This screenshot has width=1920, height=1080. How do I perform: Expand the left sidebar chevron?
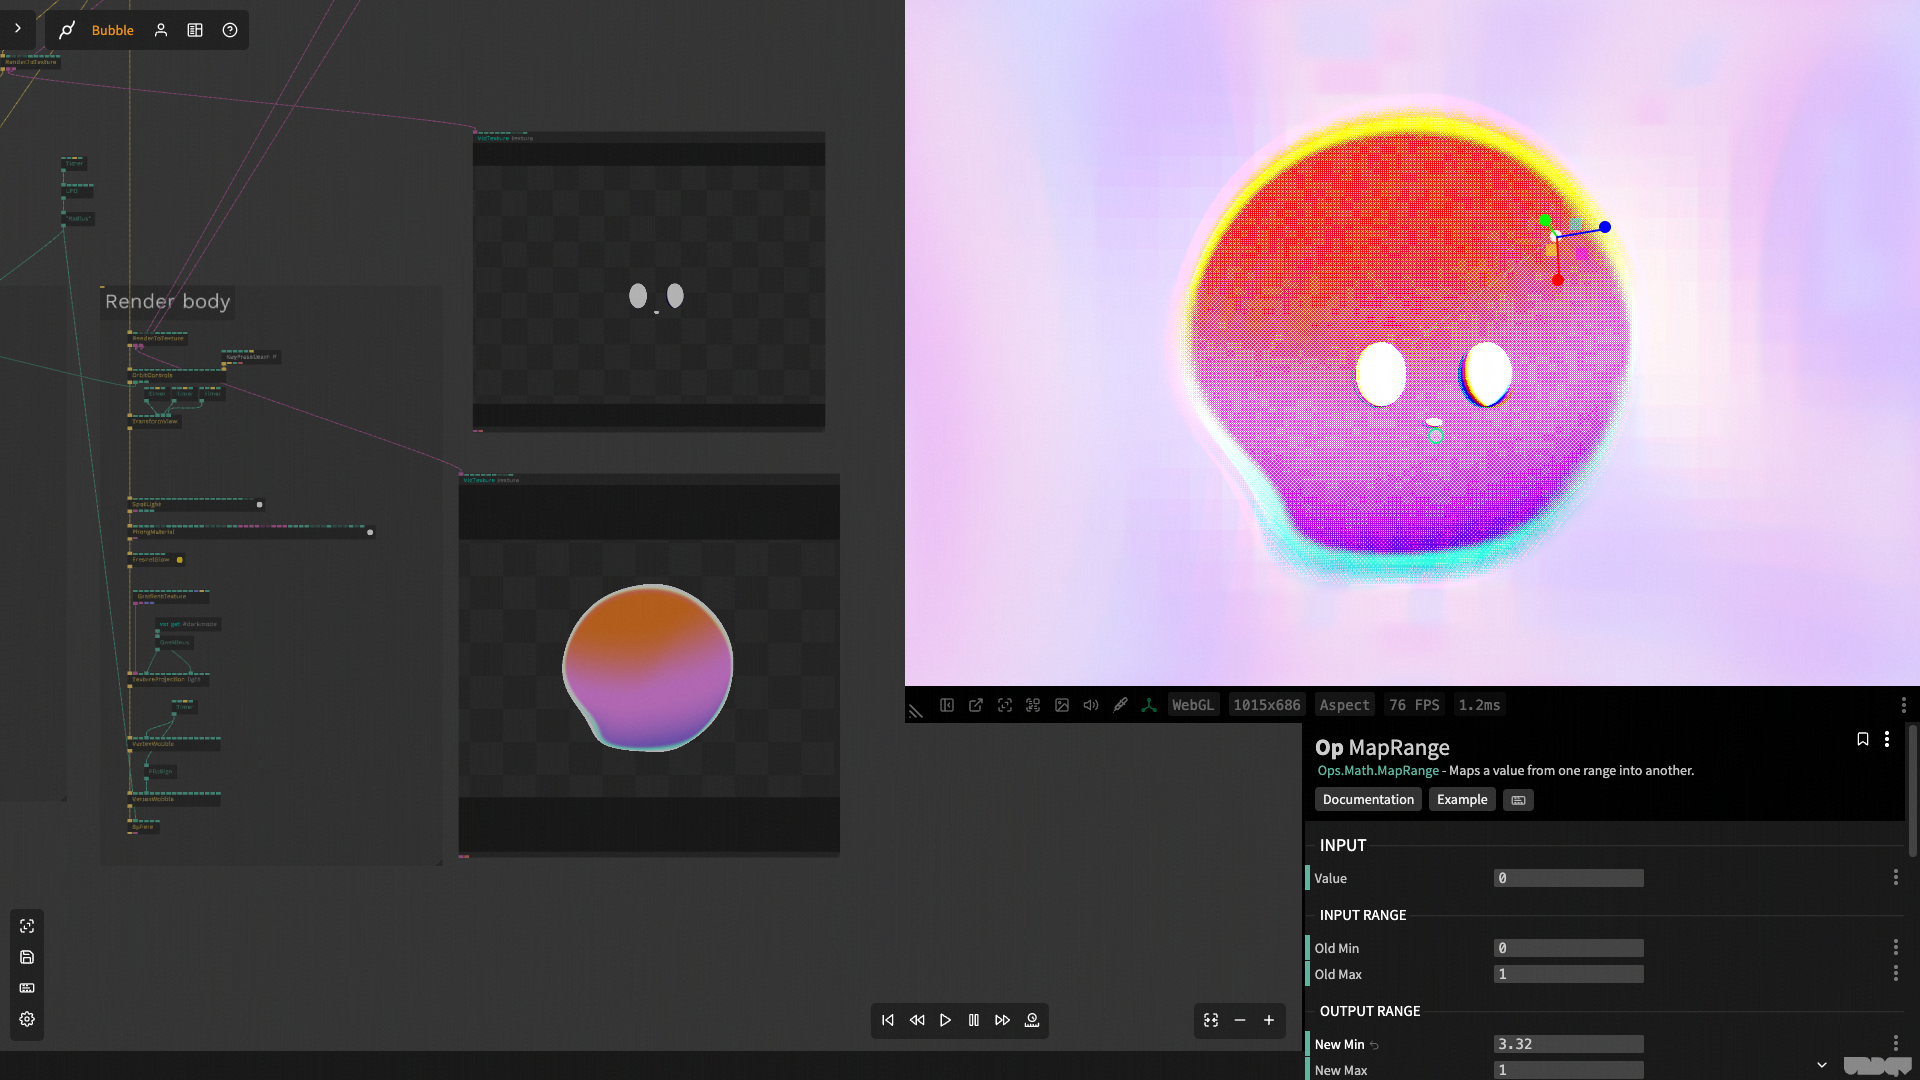point(18,28)
